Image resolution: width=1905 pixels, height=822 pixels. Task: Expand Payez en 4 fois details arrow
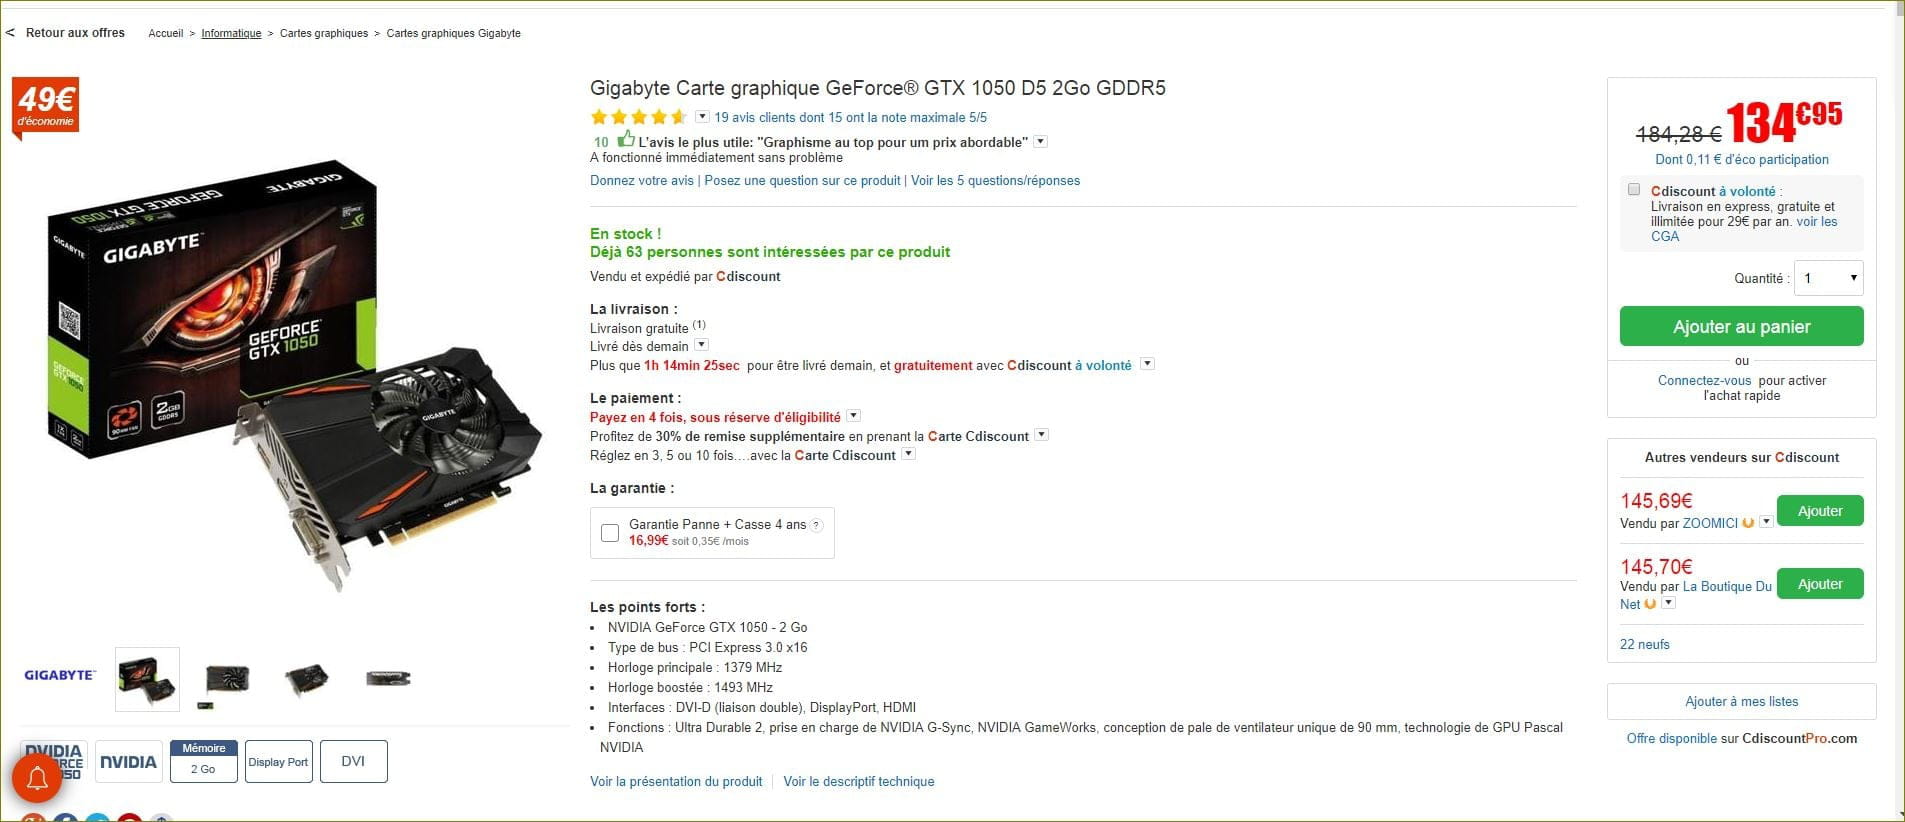click(853, 416)
